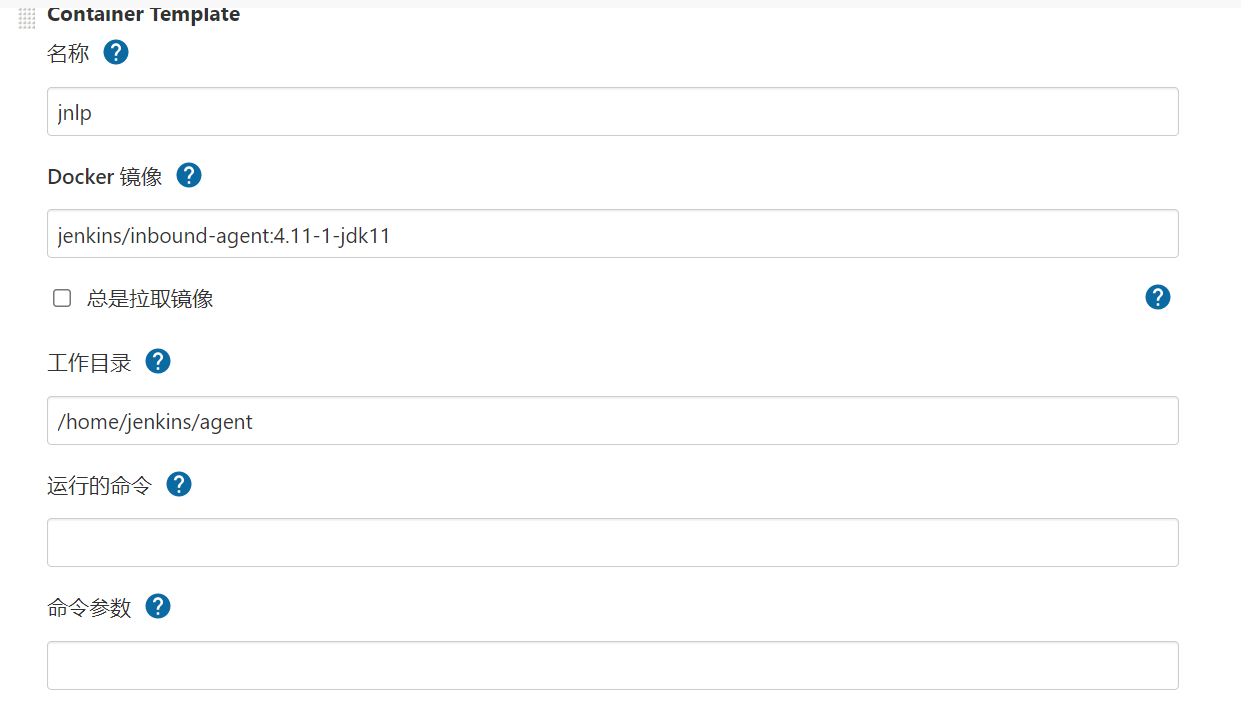Open help for 总是拉取镜像 option

click(1157, 297)
